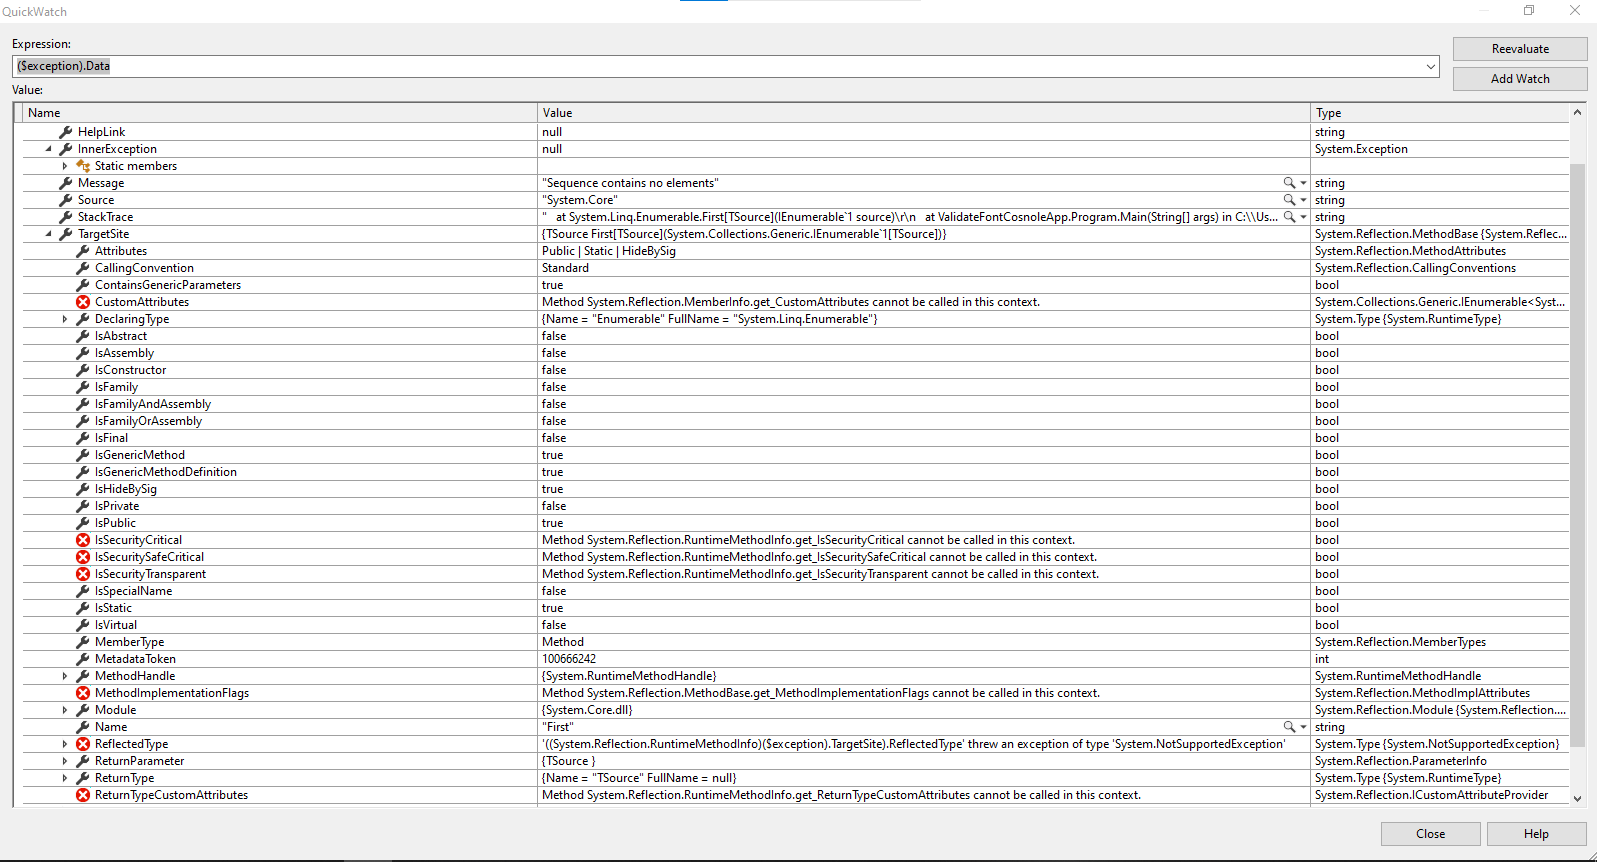Click the Type column header
The width and height of the screenshot is (1597, 862).
pyautogui.click(x=1440, y=113)
